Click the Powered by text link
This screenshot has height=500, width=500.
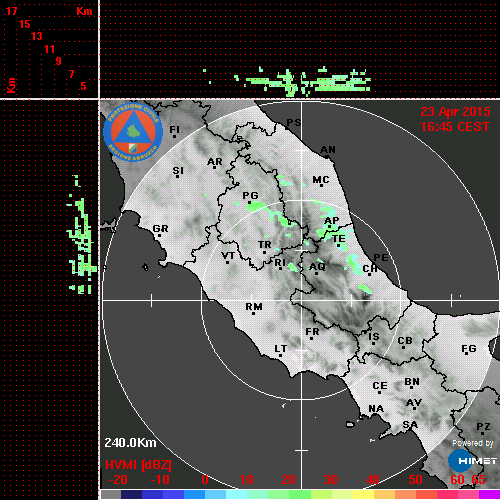click(x=473, y=443)
